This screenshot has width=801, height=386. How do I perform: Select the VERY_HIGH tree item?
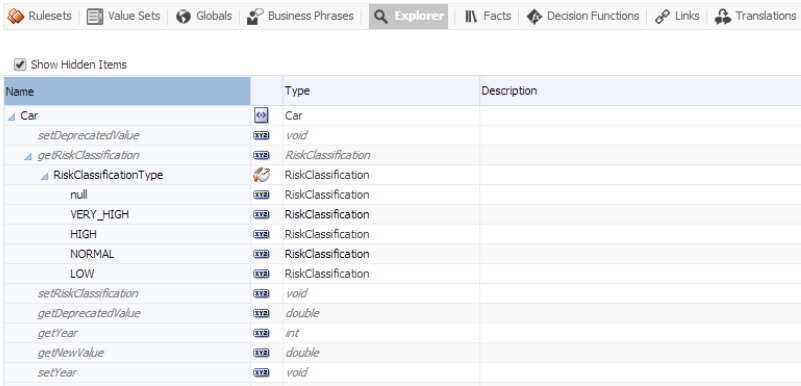[x=100, y=214]
